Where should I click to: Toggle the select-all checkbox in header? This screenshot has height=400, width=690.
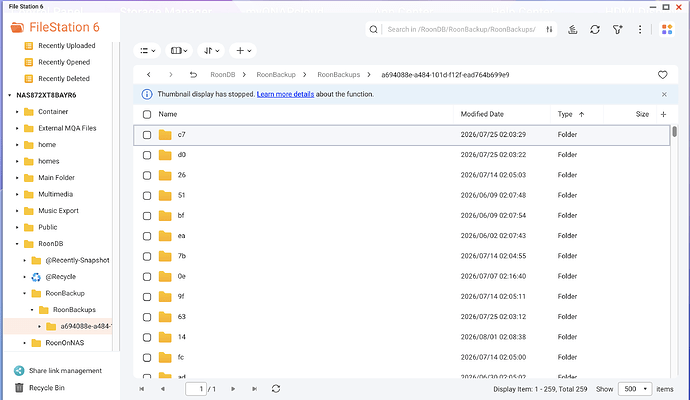point(147,114)
